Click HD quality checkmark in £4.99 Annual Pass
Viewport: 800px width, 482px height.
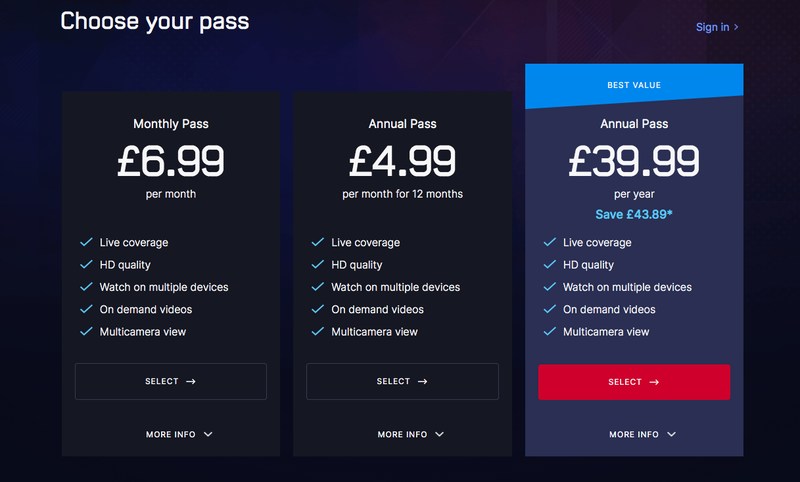tap(318, 264)
